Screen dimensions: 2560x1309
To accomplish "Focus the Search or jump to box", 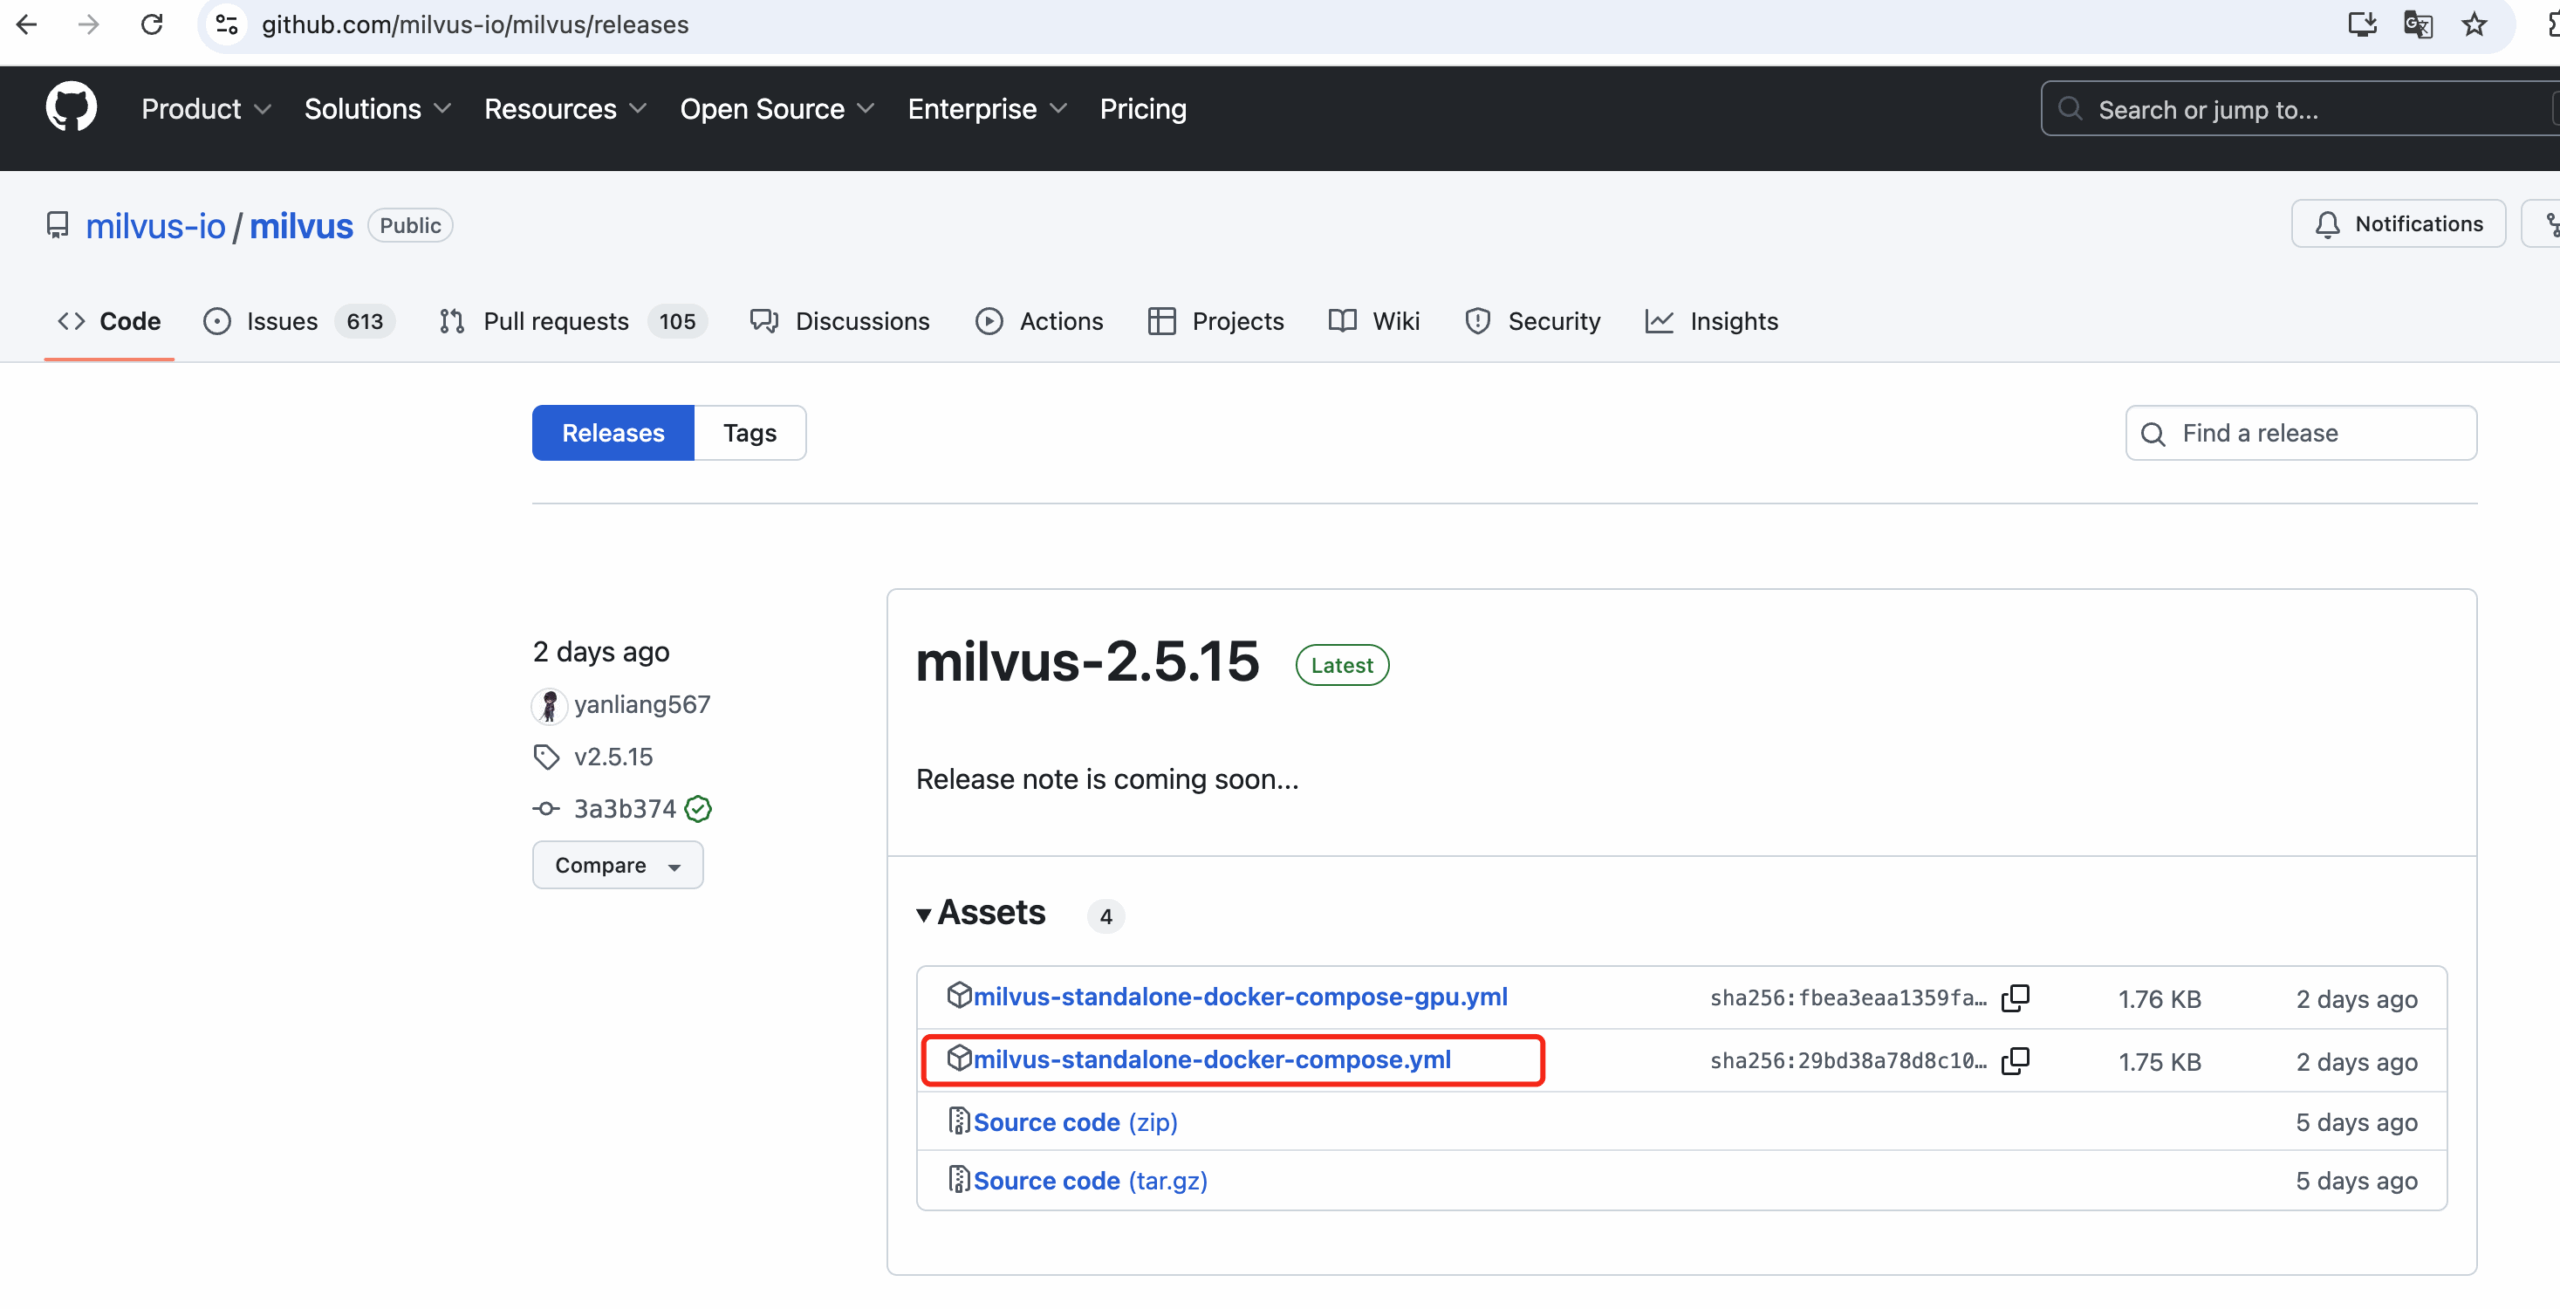I will point(2300,109).
